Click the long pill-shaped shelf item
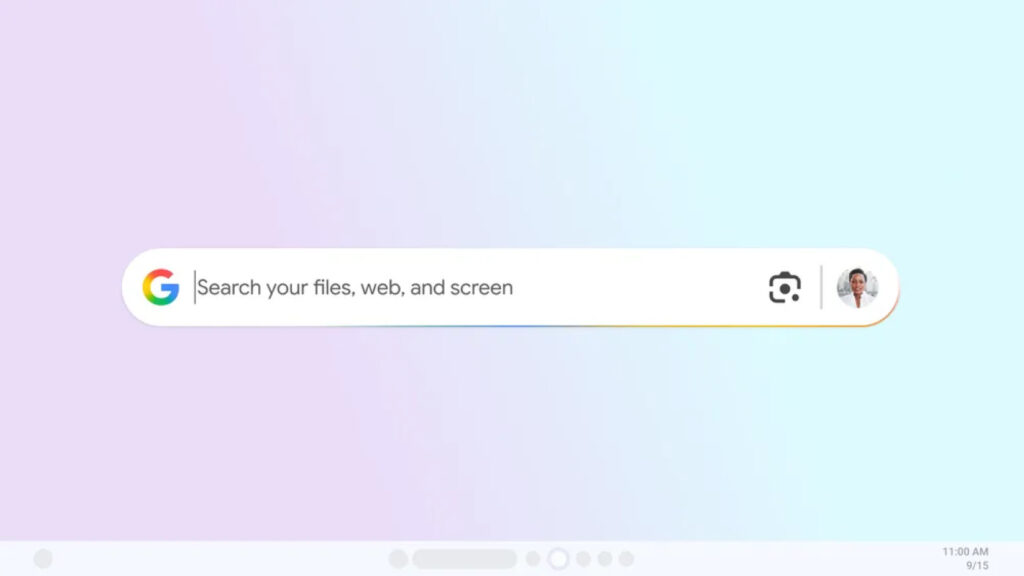Viewport: 1024px width, 576px height. (x=464, y=559)
